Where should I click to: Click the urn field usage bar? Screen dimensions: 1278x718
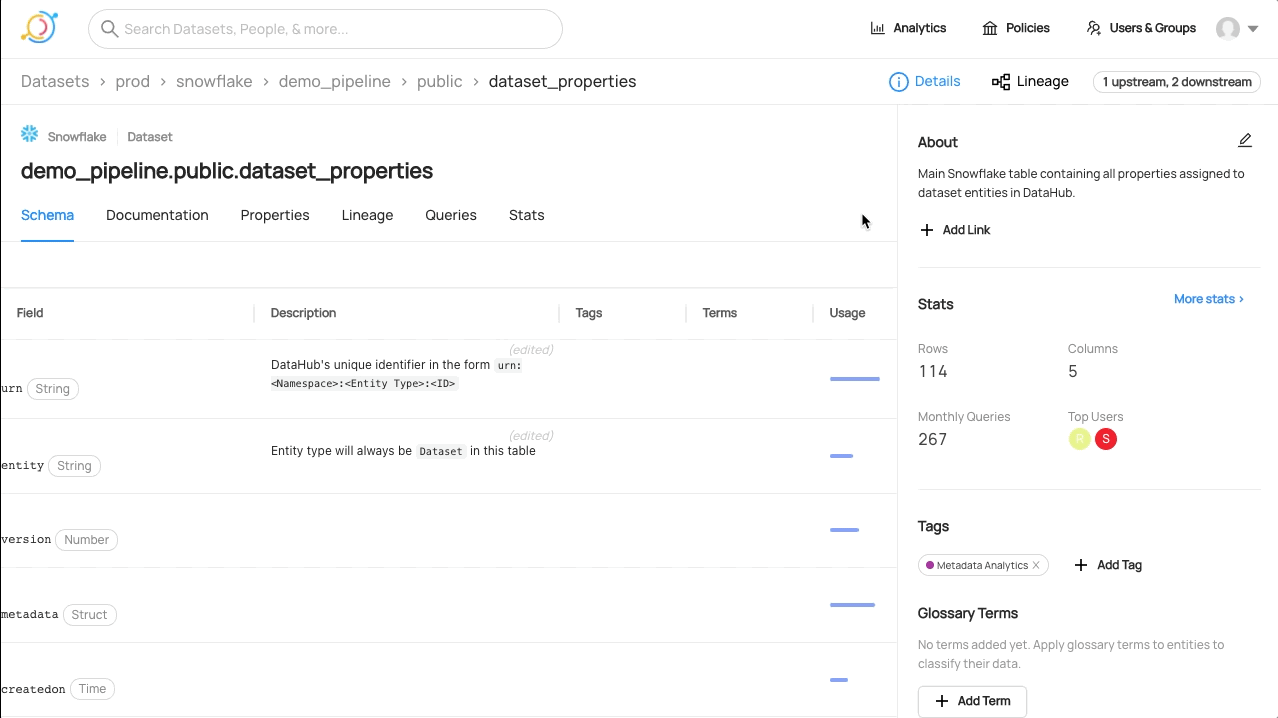tap(854, 379)
